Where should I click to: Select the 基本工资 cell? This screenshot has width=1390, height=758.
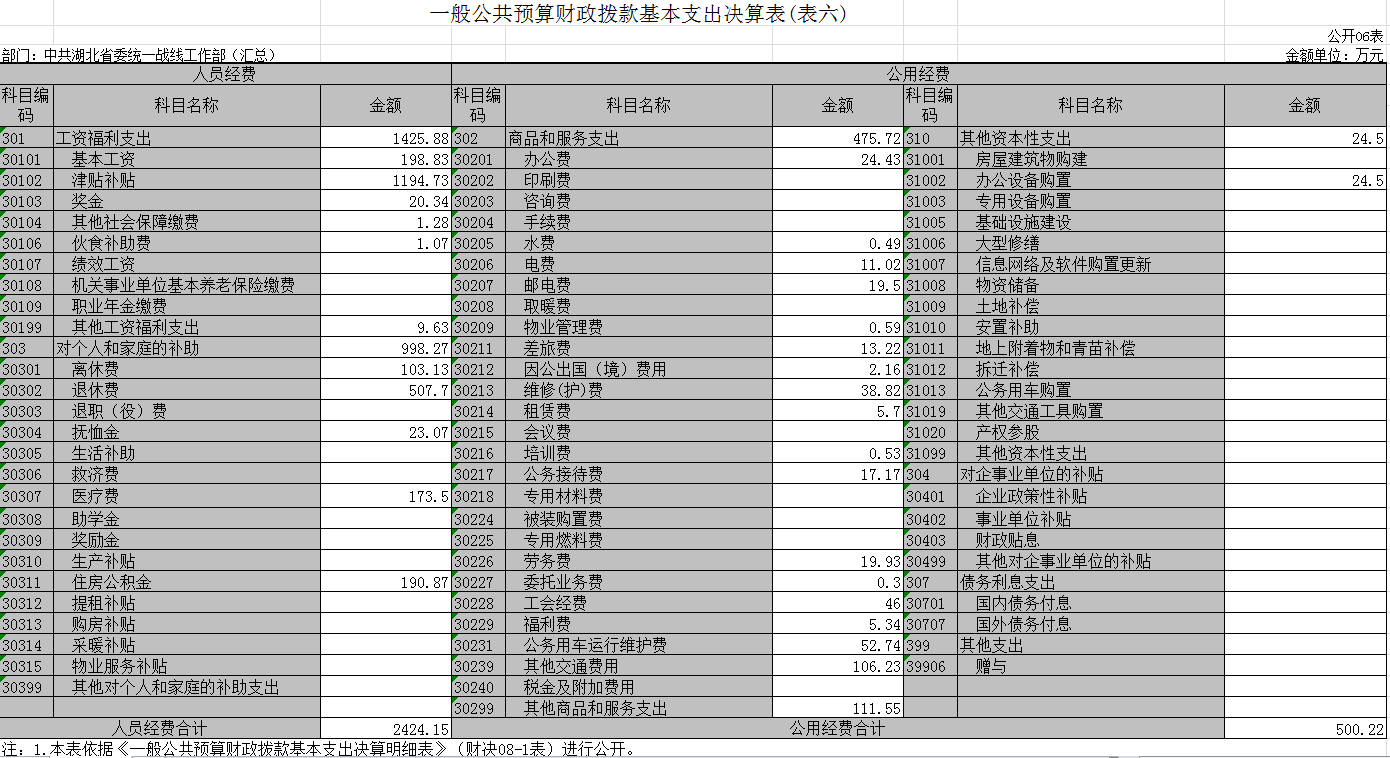[187, 159]
